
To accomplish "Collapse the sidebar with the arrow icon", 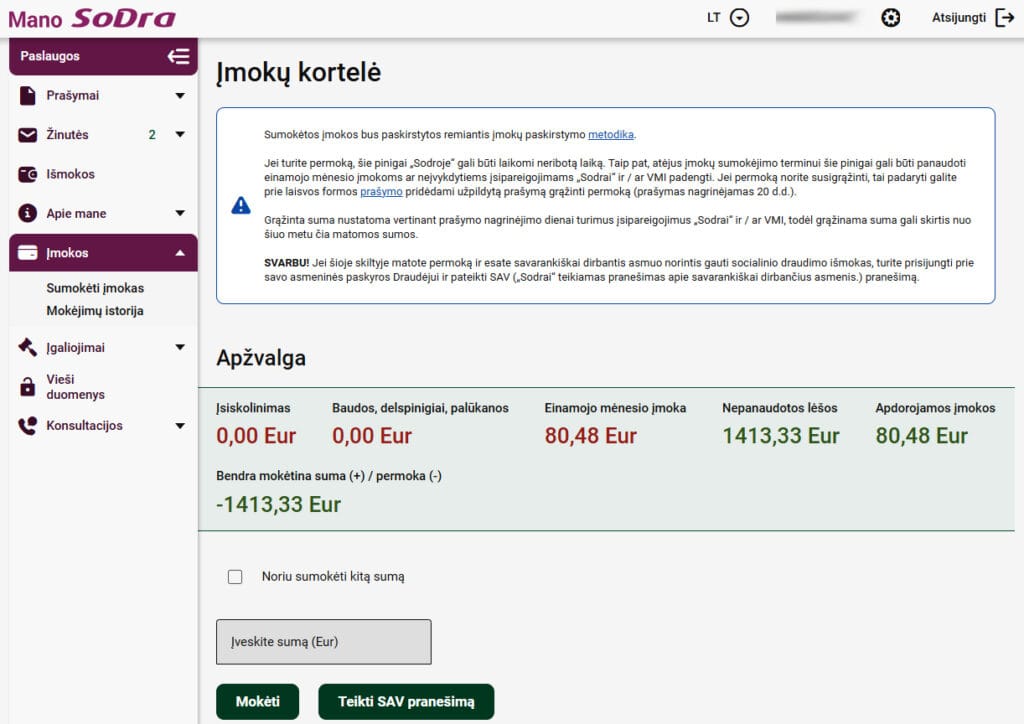I will pyautogui.click(x=180, y=56).
